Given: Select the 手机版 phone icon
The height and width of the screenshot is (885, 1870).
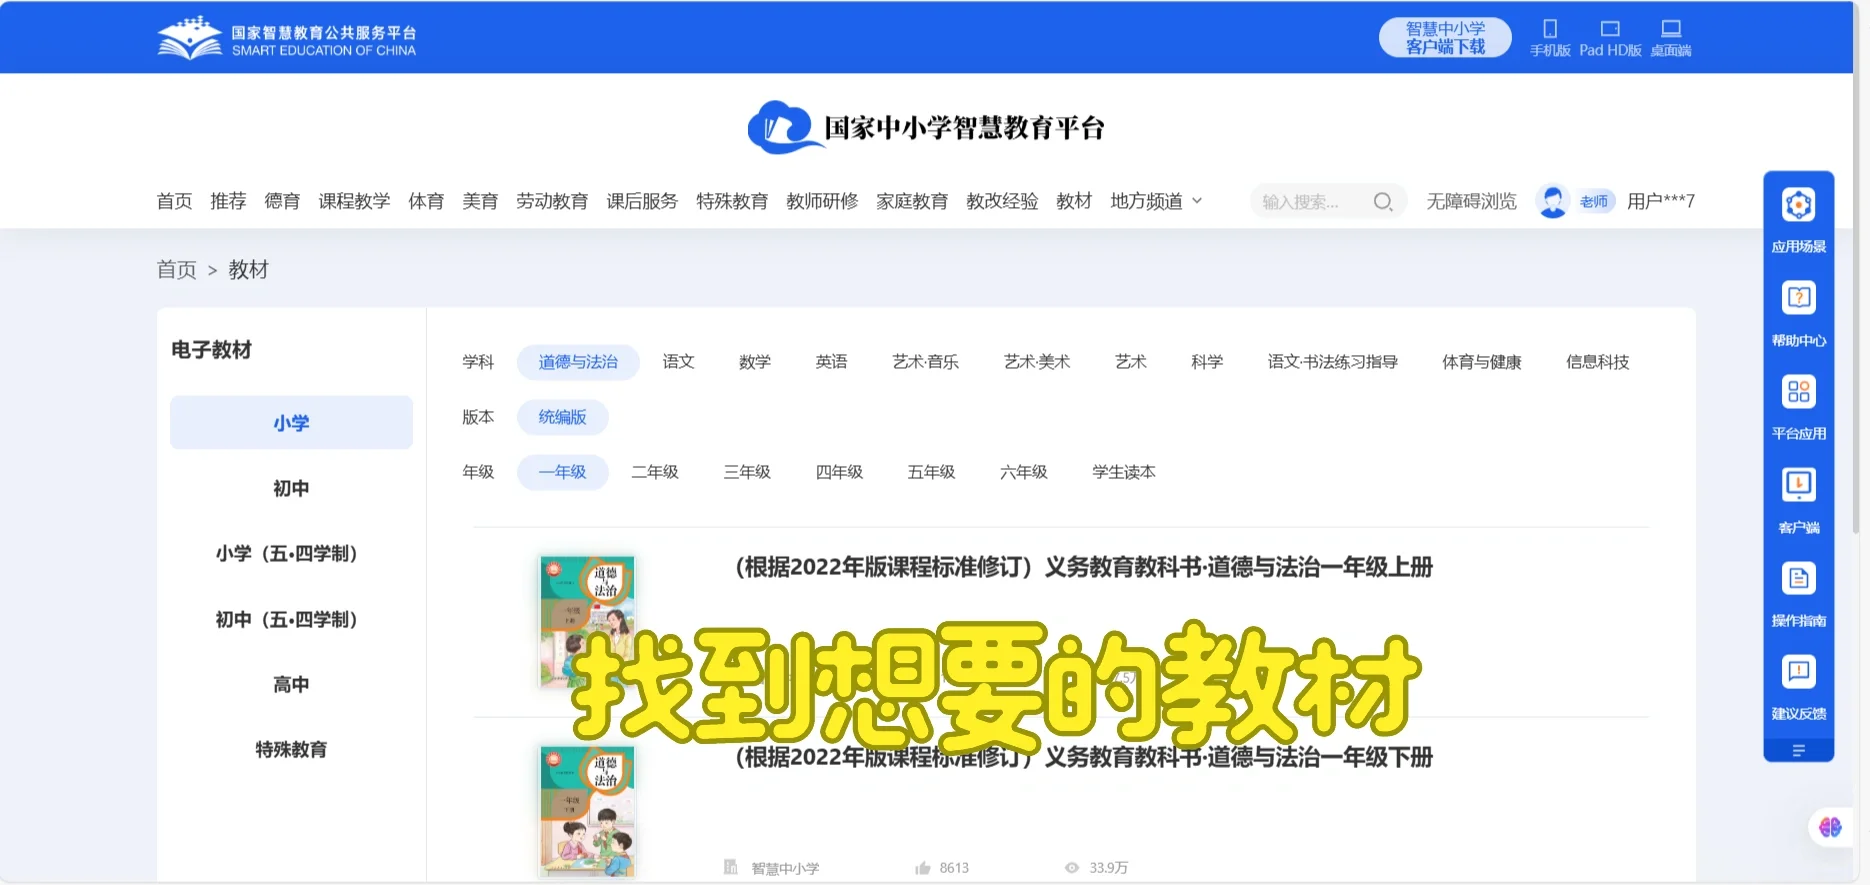Looking at the screenshot, I should coord(1550,29).
